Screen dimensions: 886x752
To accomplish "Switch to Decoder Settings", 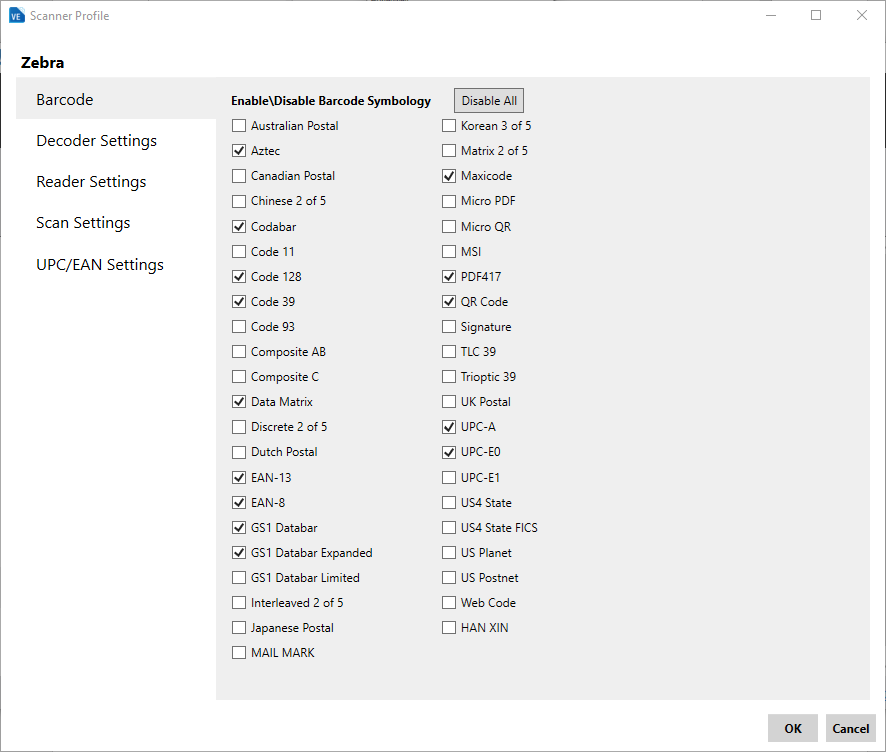I will (96, 140).
